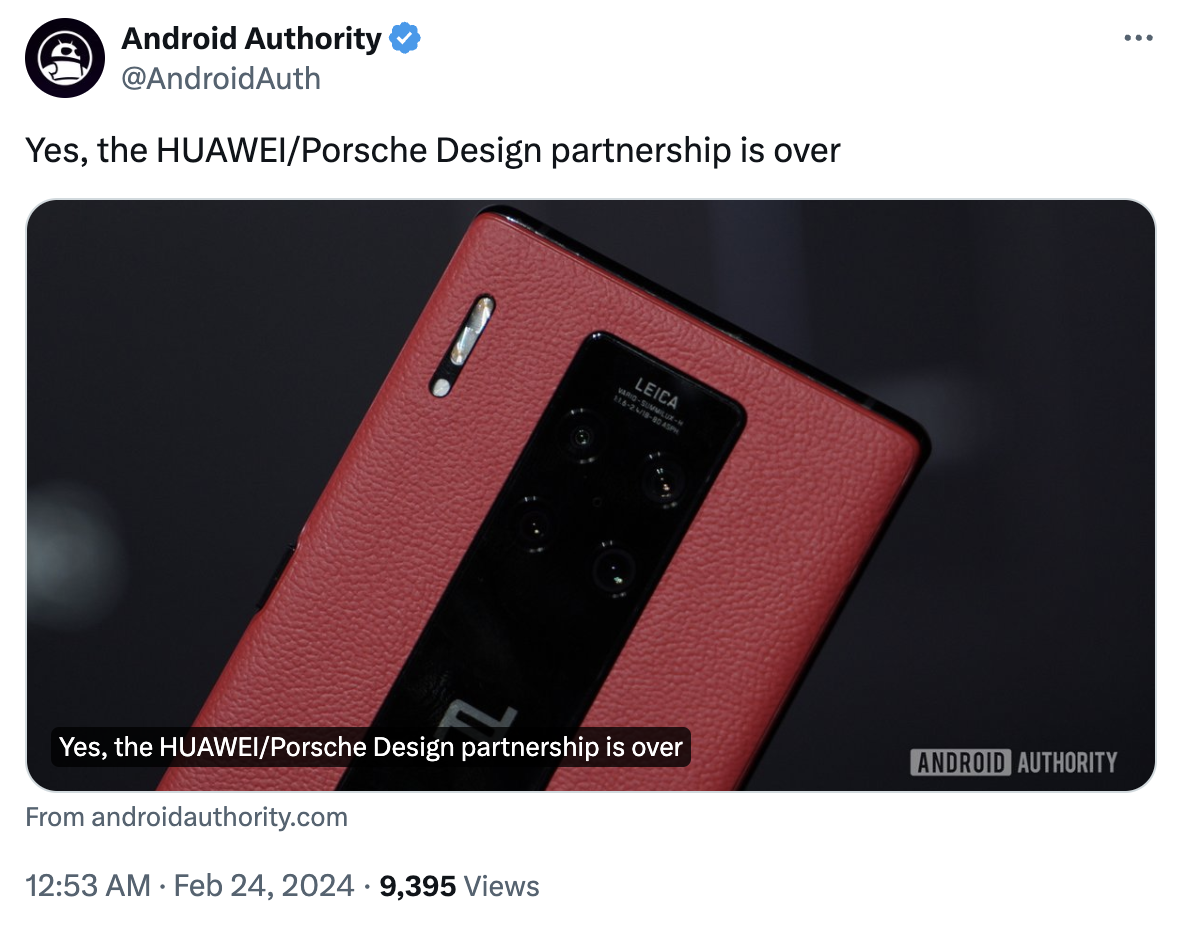Click the card headline caption overlay
The width and height of the screenshot is (1180, 928).
pyautogui.click(x=371, y=747)
